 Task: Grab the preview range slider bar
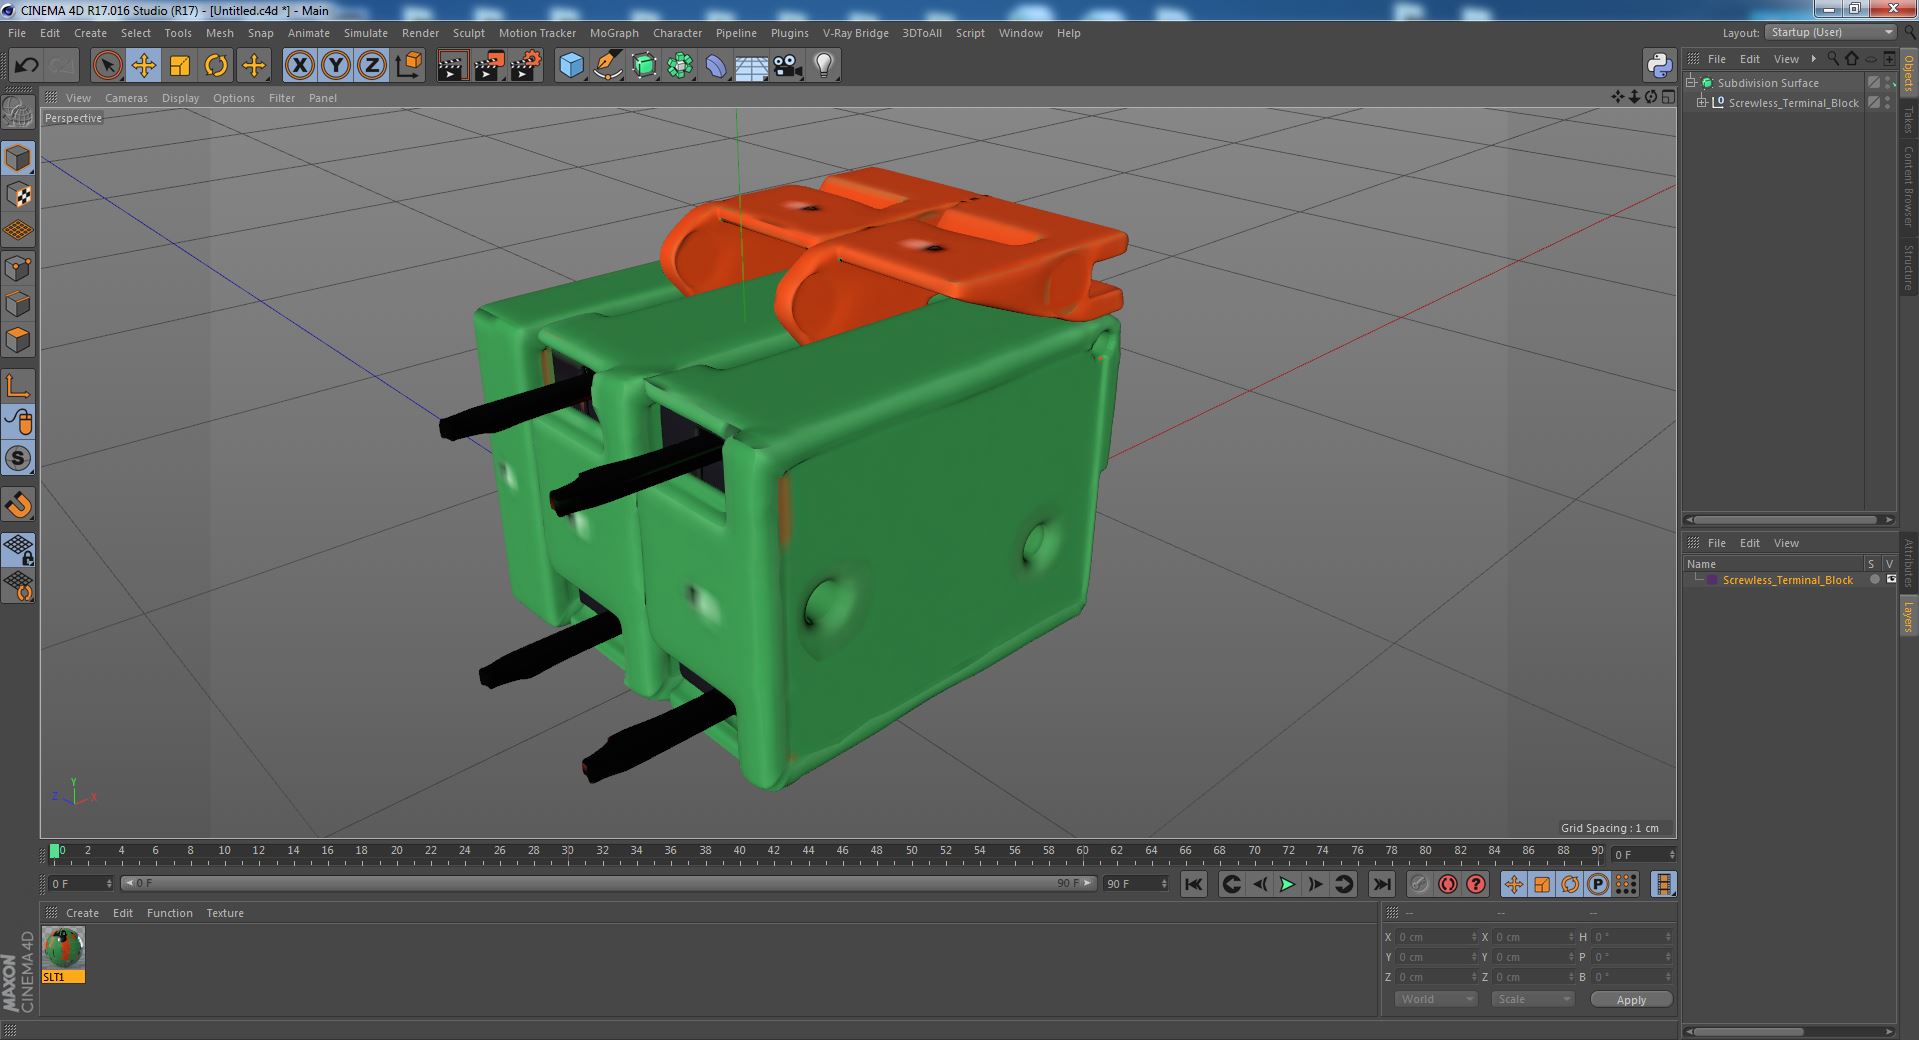pyautogui.click(x=608, y=883)
